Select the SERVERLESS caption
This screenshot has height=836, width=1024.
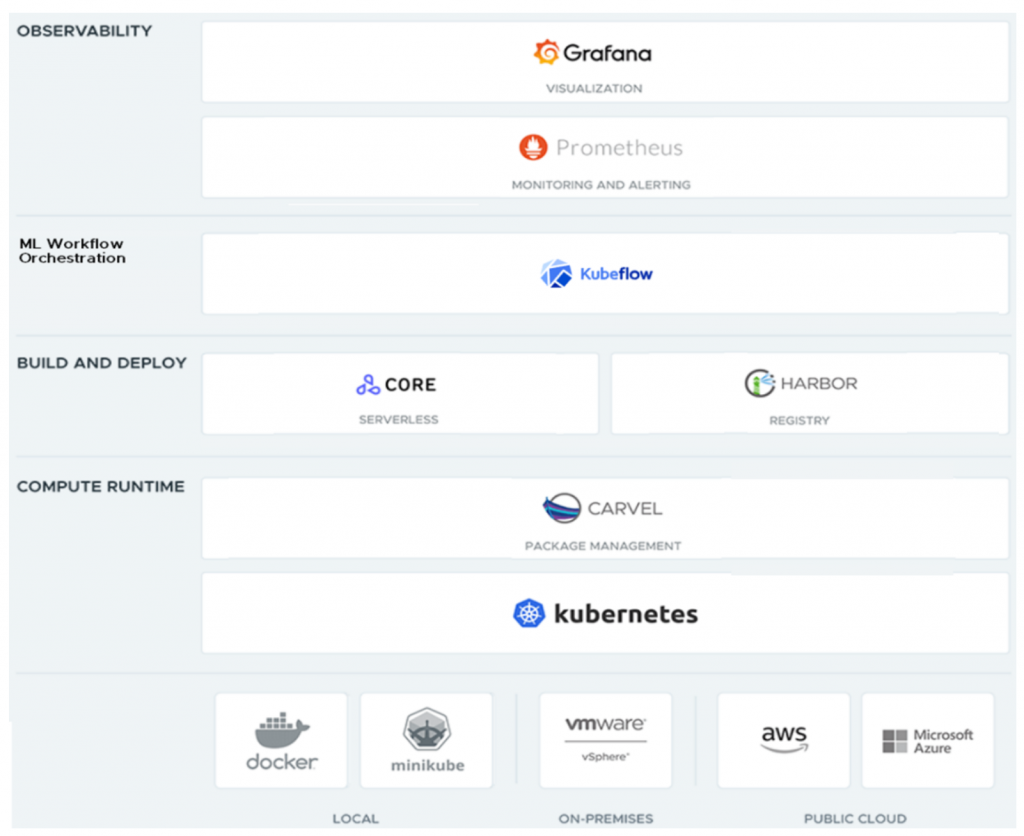(x=398, y=419)
